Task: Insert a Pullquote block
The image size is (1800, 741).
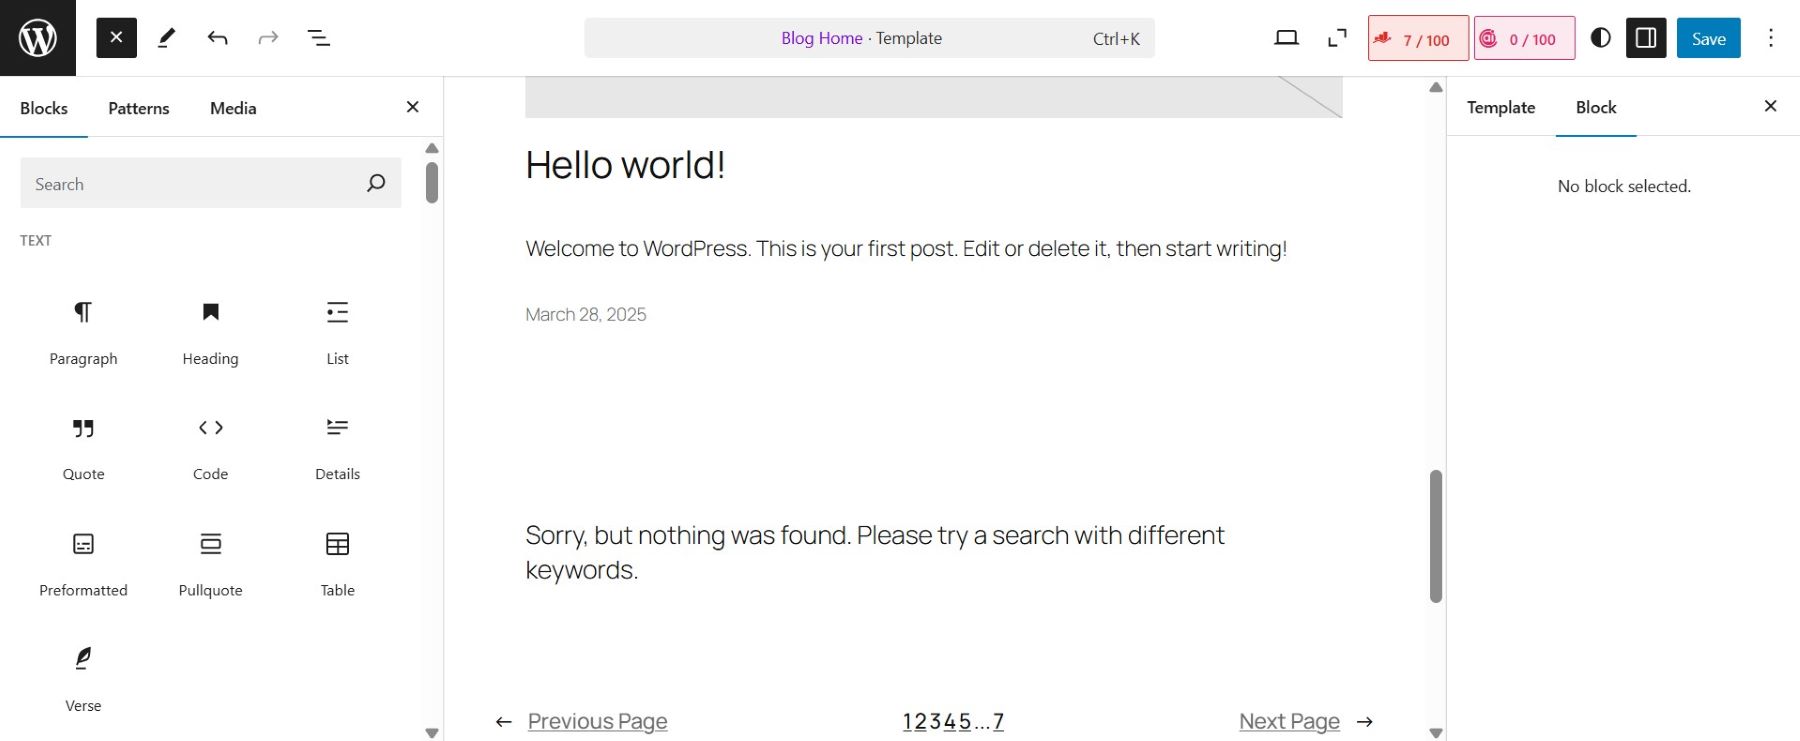Action: (210, 563)
